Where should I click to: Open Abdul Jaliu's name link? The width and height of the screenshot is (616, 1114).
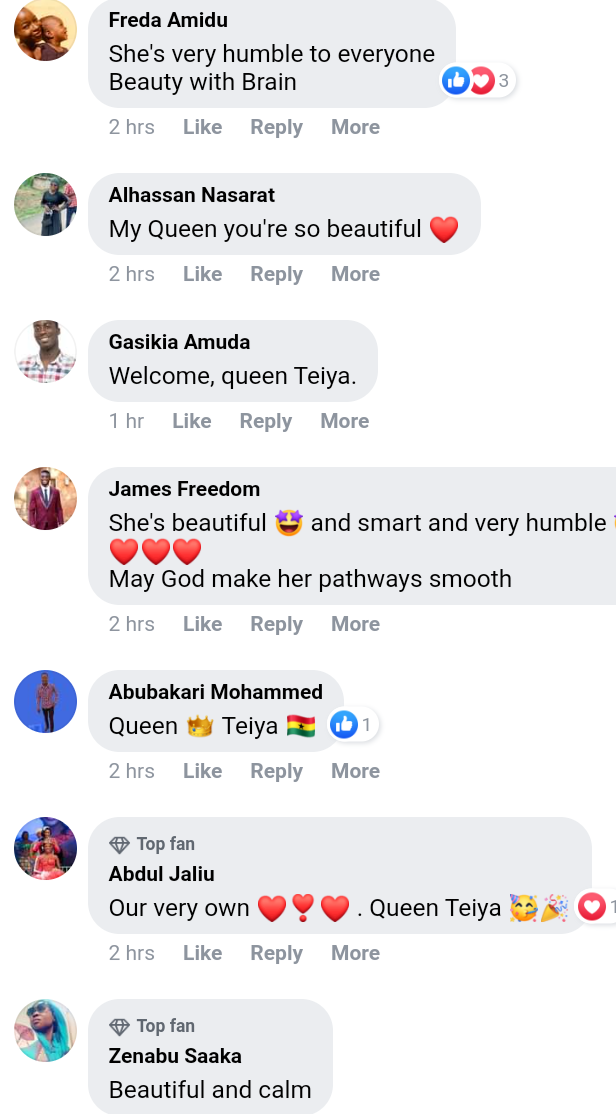pos(161,874)
